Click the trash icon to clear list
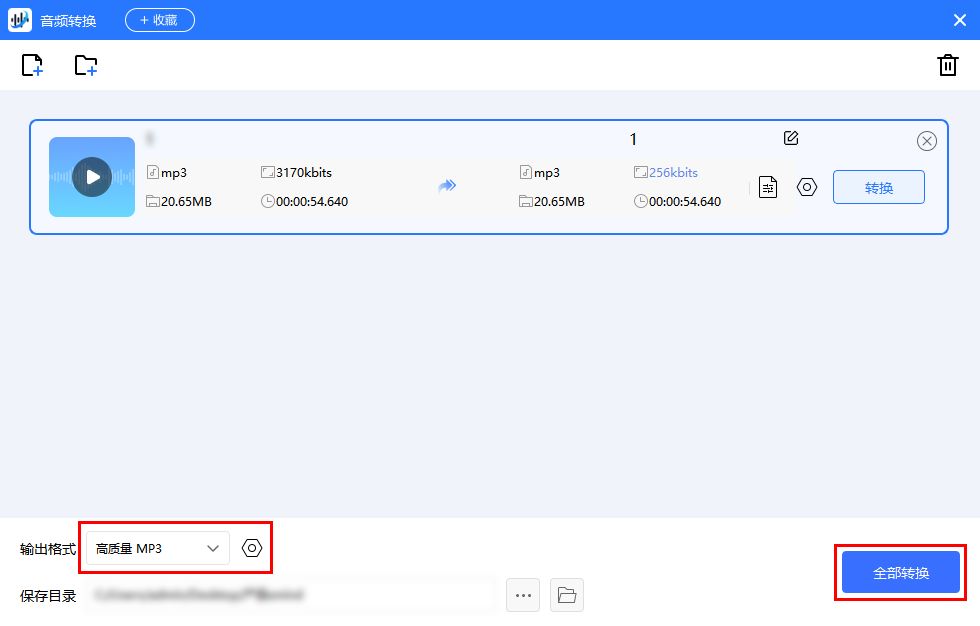 [947, 66]
